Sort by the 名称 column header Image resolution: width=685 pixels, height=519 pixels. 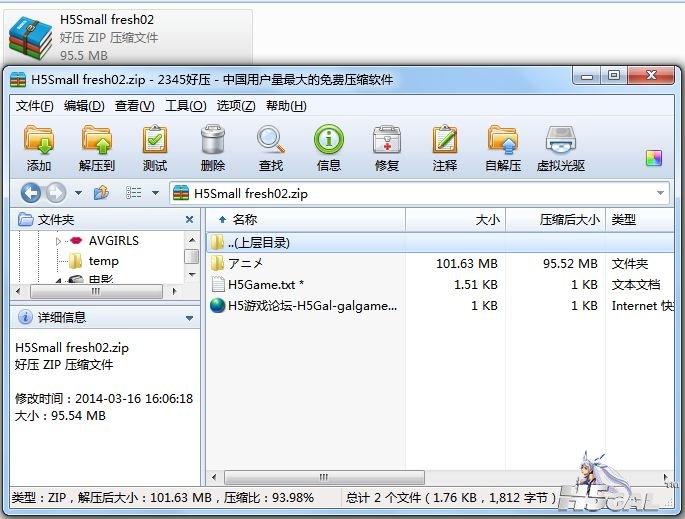pyautogui.click(x=305, y=220)
